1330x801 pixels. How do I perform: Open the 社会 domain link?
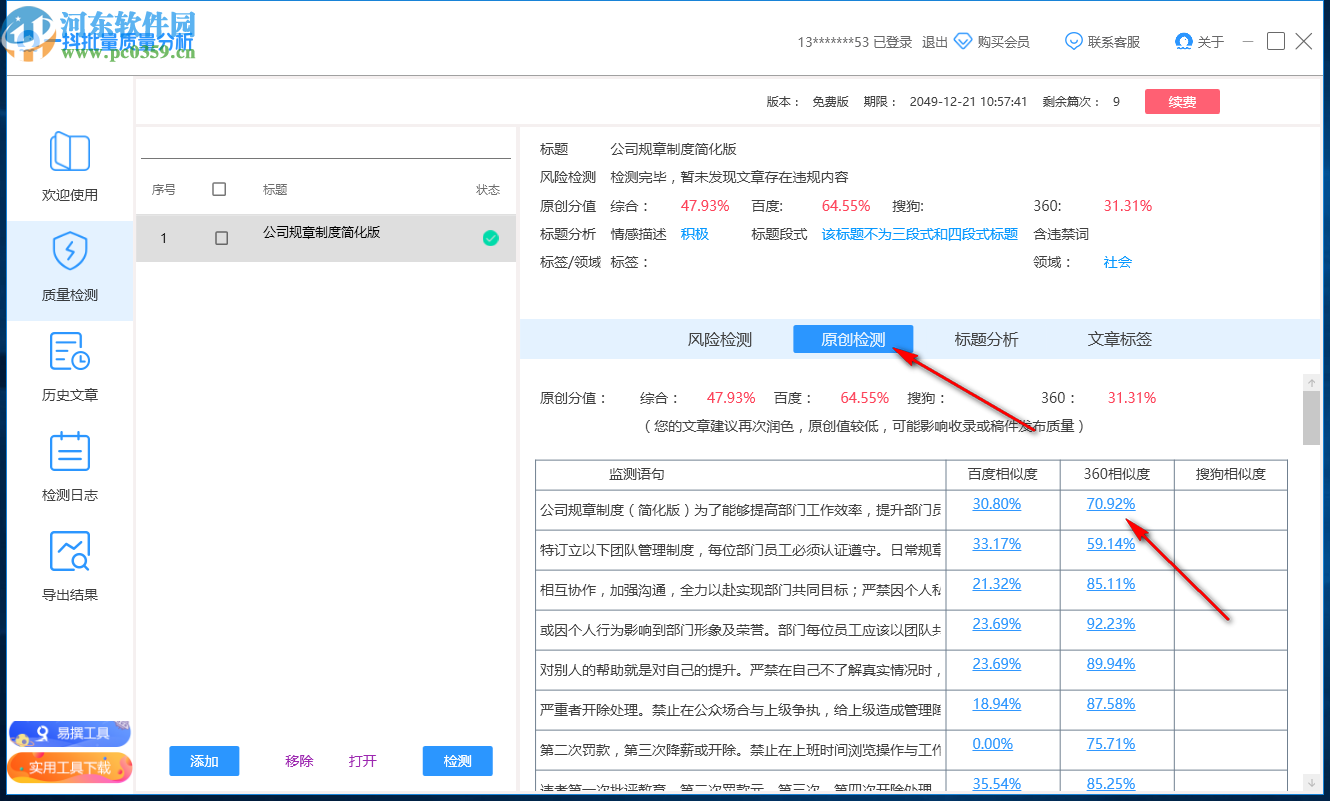[1117, 262]
